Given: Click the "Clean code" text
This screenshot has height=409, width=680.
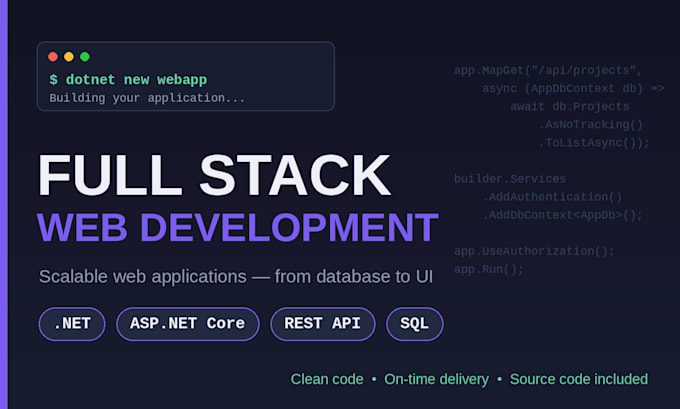Looking at the screenshot, I should pos(327,380).
